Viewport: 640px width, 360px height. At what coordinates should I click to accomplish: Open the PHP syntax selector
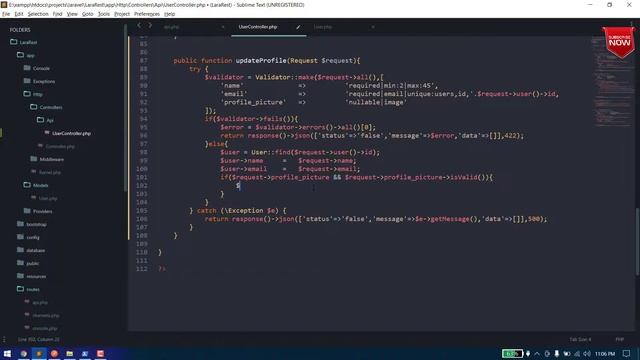pos(620,340)
